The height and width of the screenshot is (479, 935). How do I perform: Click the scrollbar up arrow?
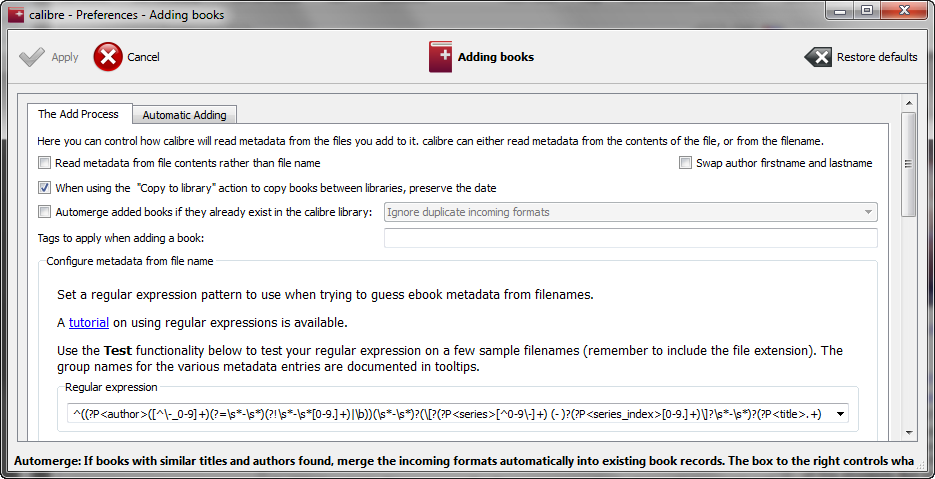click(x=908, y=102)
